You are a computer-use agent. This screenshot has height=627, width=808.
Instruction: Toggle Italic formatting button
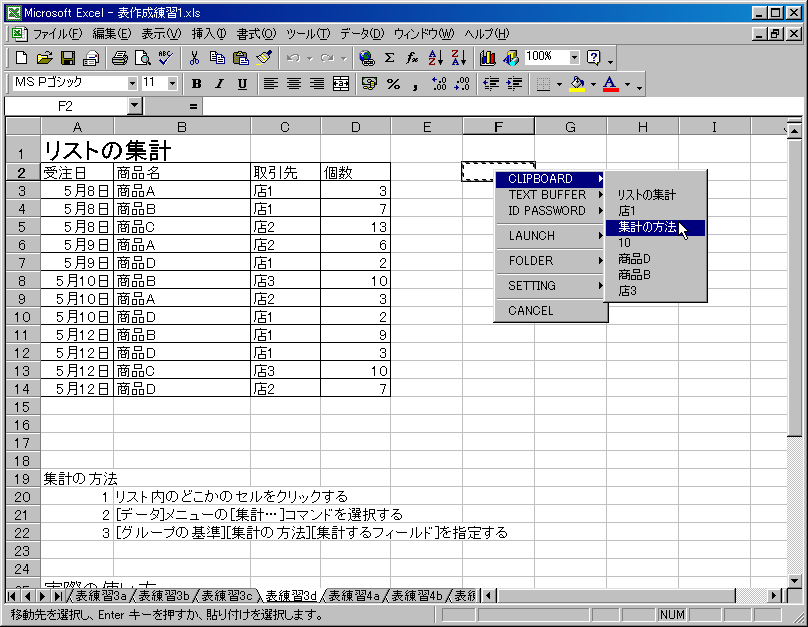[x=217, y=84]
